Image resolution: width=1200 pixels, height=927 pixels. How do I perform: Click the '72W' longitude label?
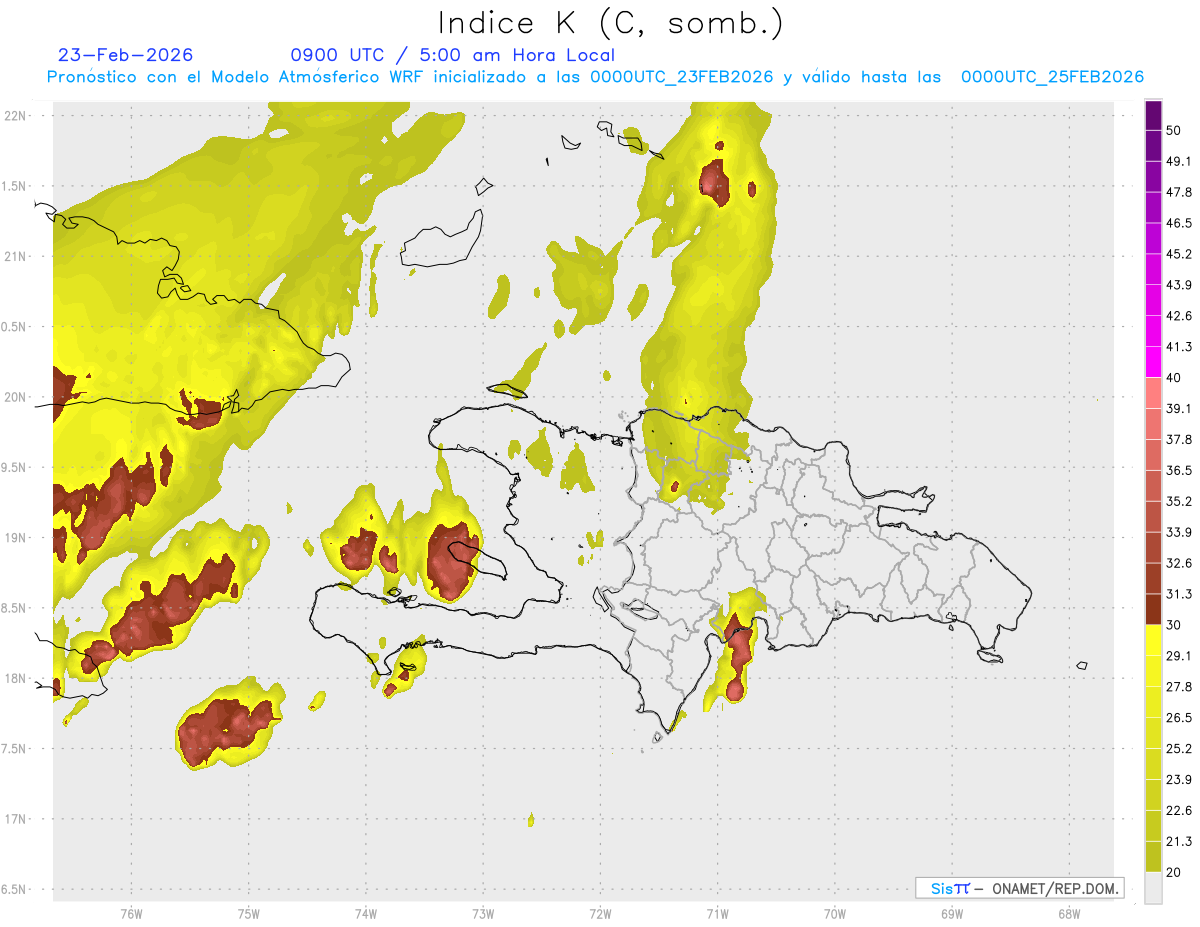(600, 914)
